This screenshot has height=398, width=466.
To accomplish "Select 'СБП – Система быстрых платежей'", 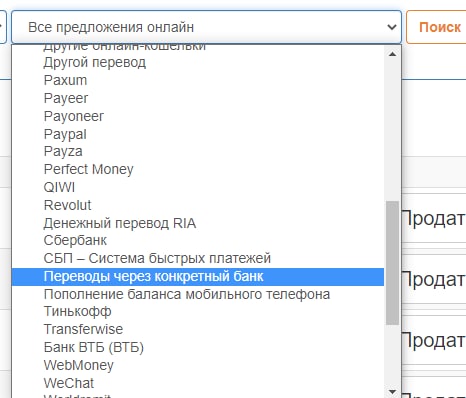I will 198,259.
